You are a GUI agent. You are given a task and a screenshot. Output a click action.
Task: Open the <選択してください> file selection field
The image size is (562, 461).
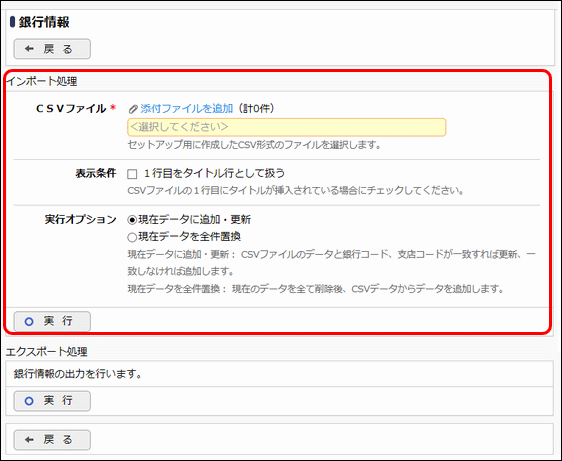click(287, 127)
